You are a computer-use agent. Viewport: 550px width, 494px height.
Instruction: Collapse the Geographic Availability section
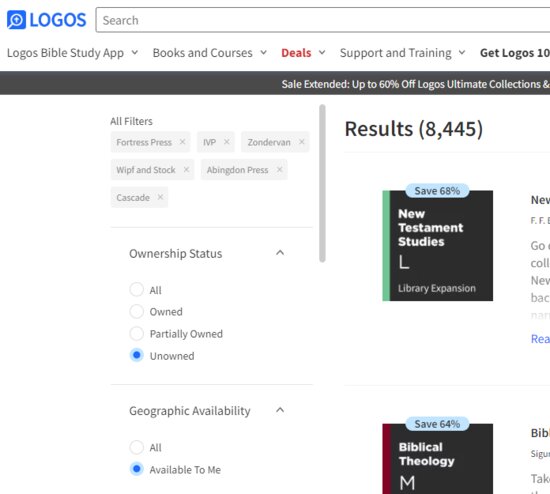coord(280,410)
